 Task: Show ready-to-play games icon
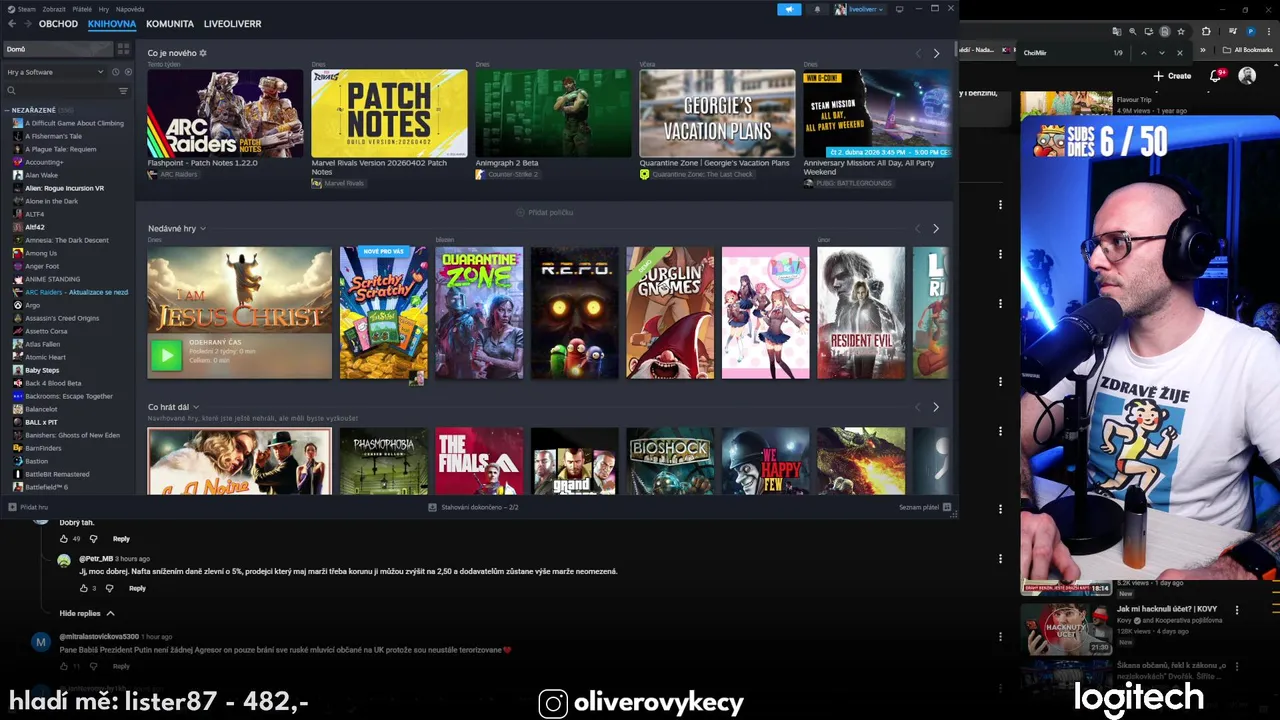126,72
